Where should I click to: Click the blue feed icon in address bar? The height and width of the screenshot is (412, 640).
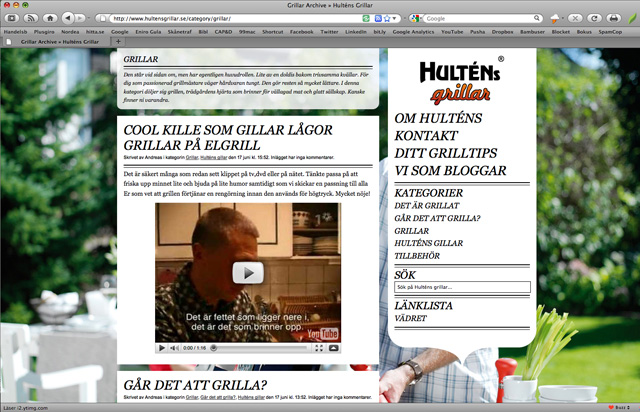tap(378, 18)
